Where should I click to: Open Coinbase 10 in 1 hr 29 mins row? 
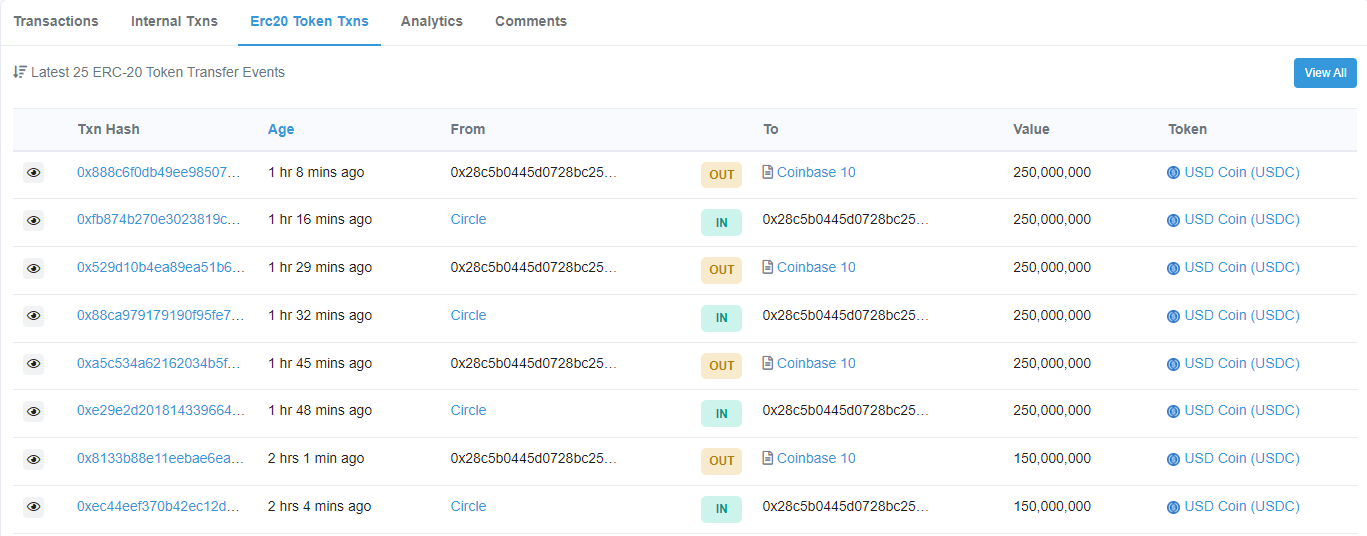coord(816,267)
